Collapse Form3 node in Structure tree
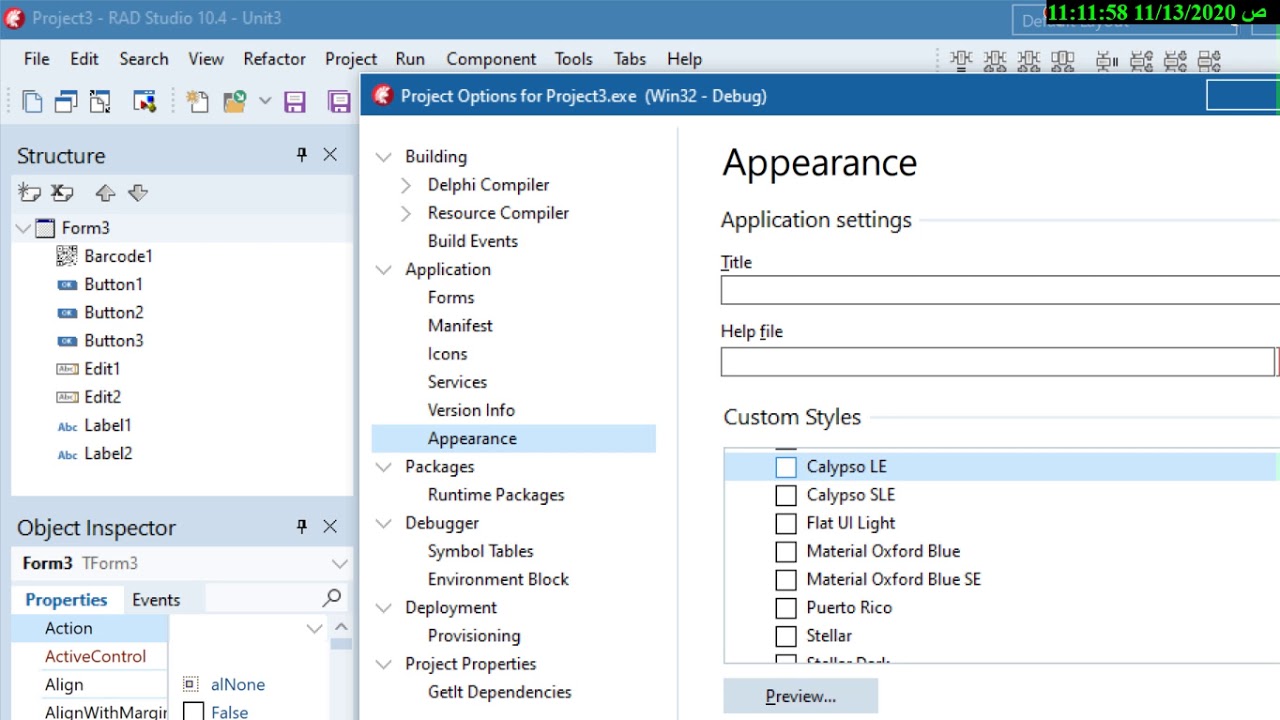Image resolution: width=1280 pixels, height=720 pixels. point(23,228)
